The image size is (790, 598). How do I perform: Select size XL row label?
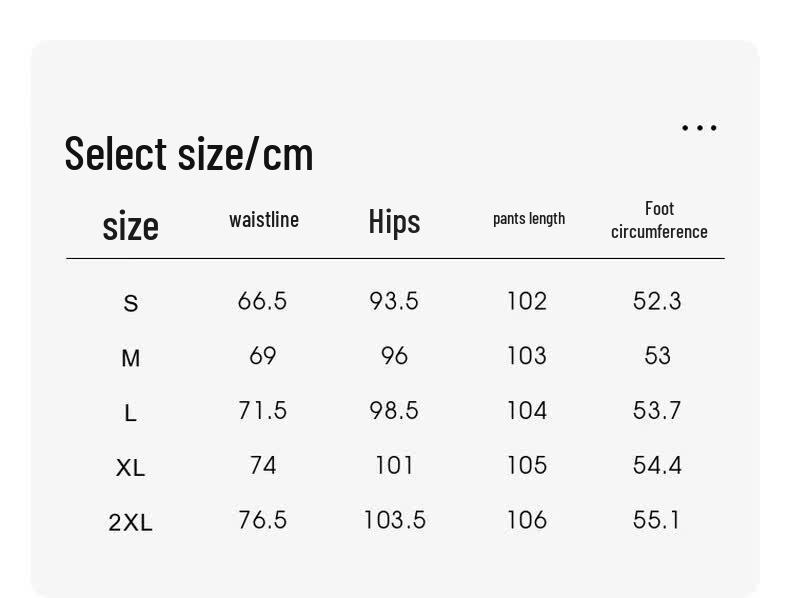click(x=130, y=468)
